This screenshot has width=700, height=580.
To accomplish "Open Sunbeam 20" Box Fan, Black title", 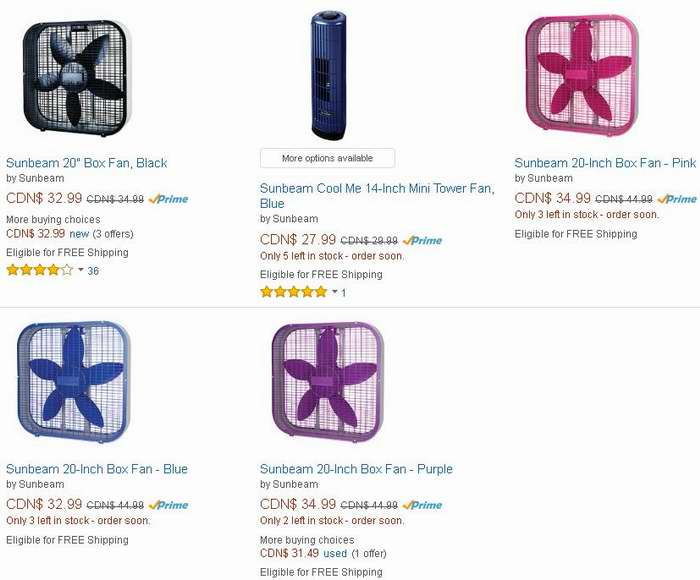I will point(87,163).
